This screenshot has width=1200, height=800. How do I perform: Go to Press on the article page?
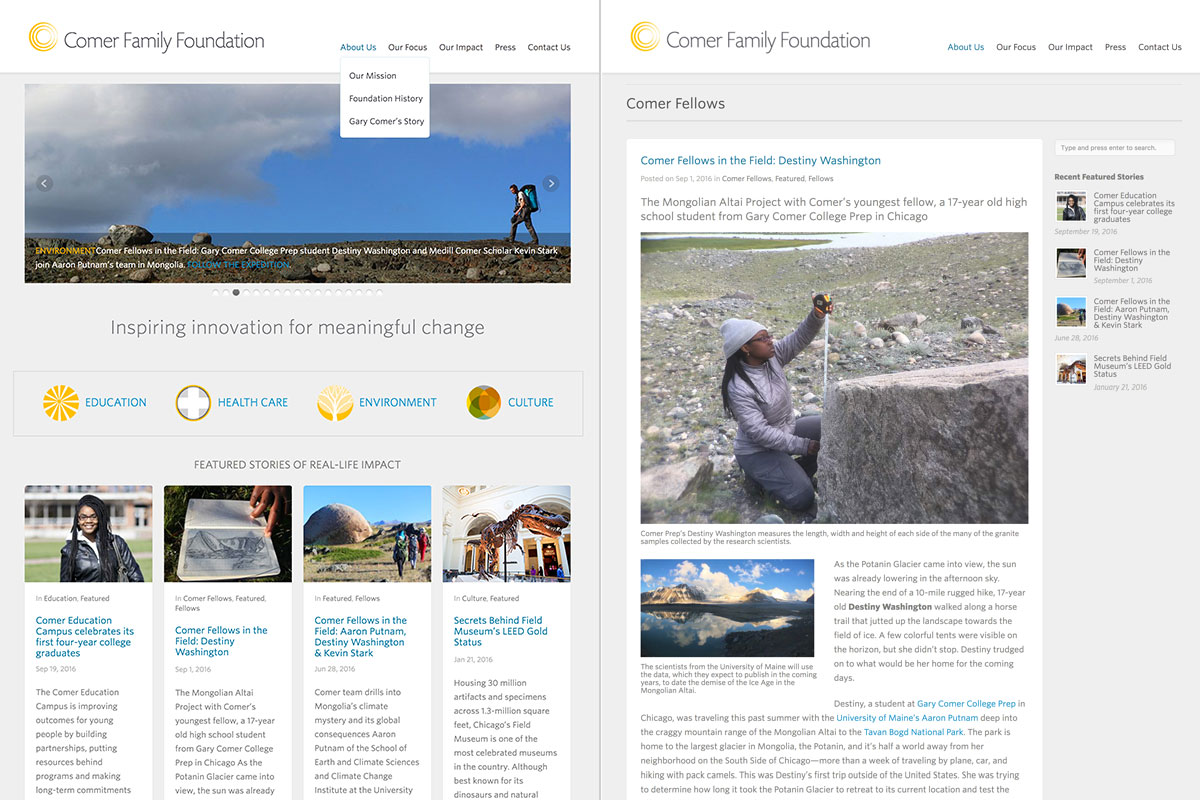(1115, 47)
